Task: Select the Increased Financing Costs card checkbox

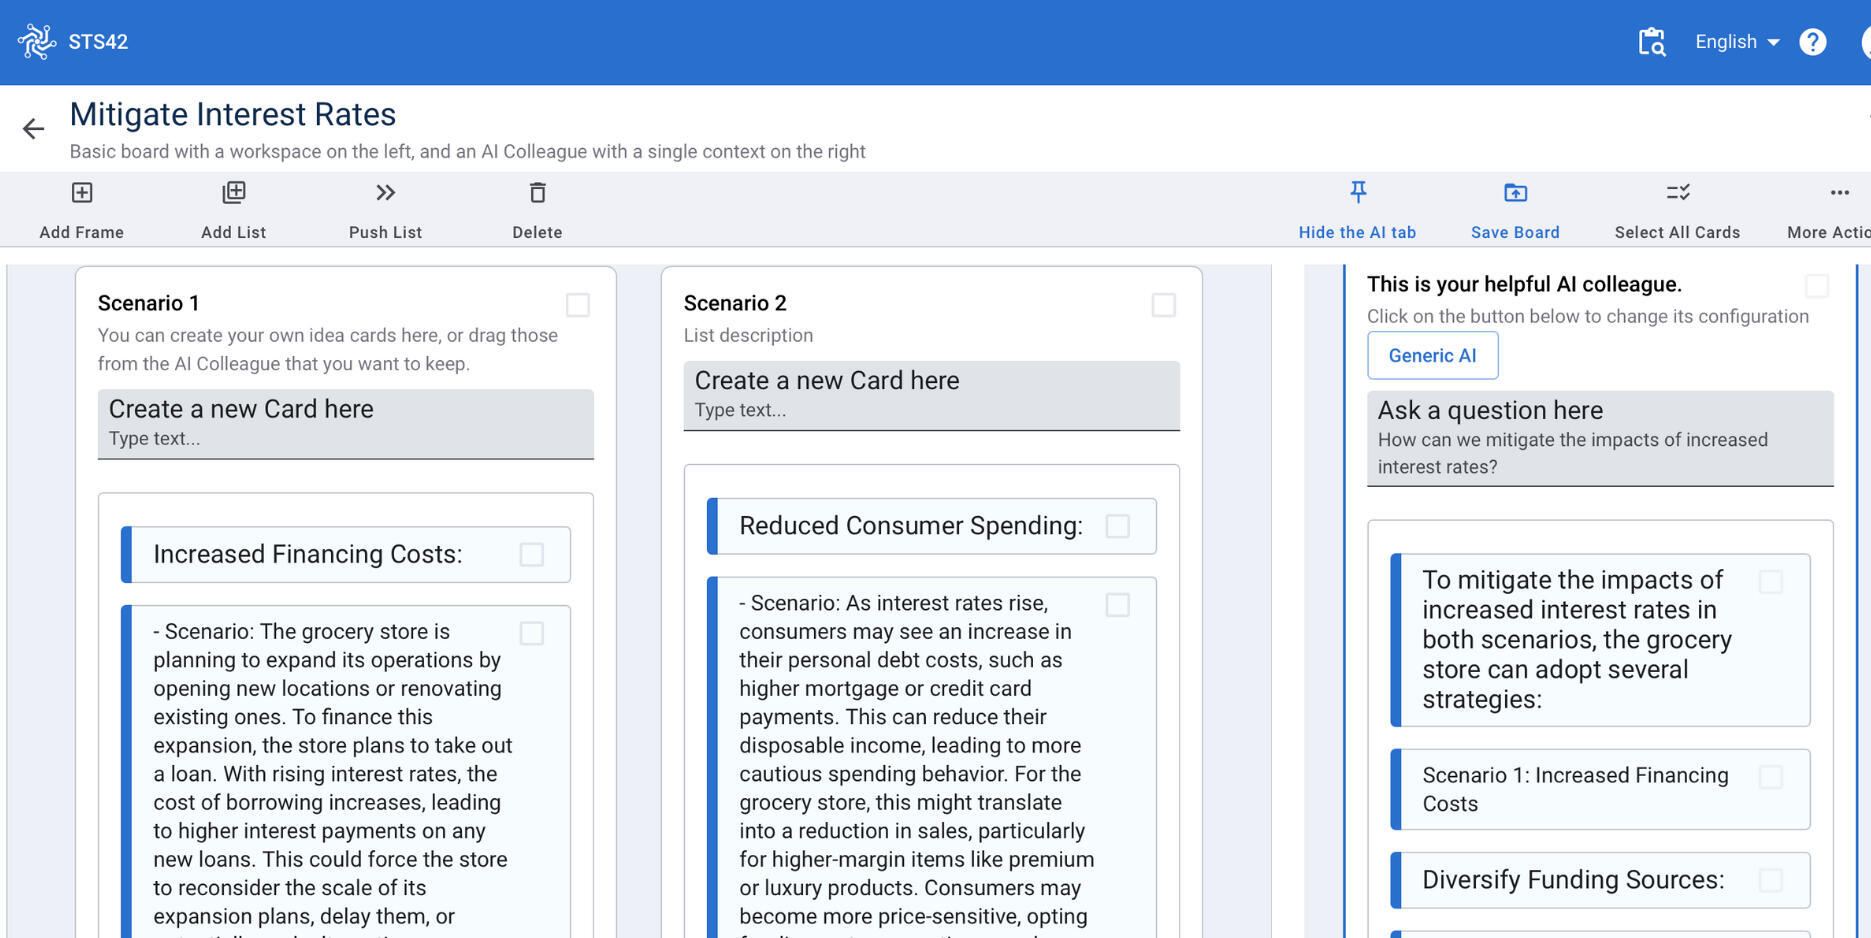Action: coord(531,555)
